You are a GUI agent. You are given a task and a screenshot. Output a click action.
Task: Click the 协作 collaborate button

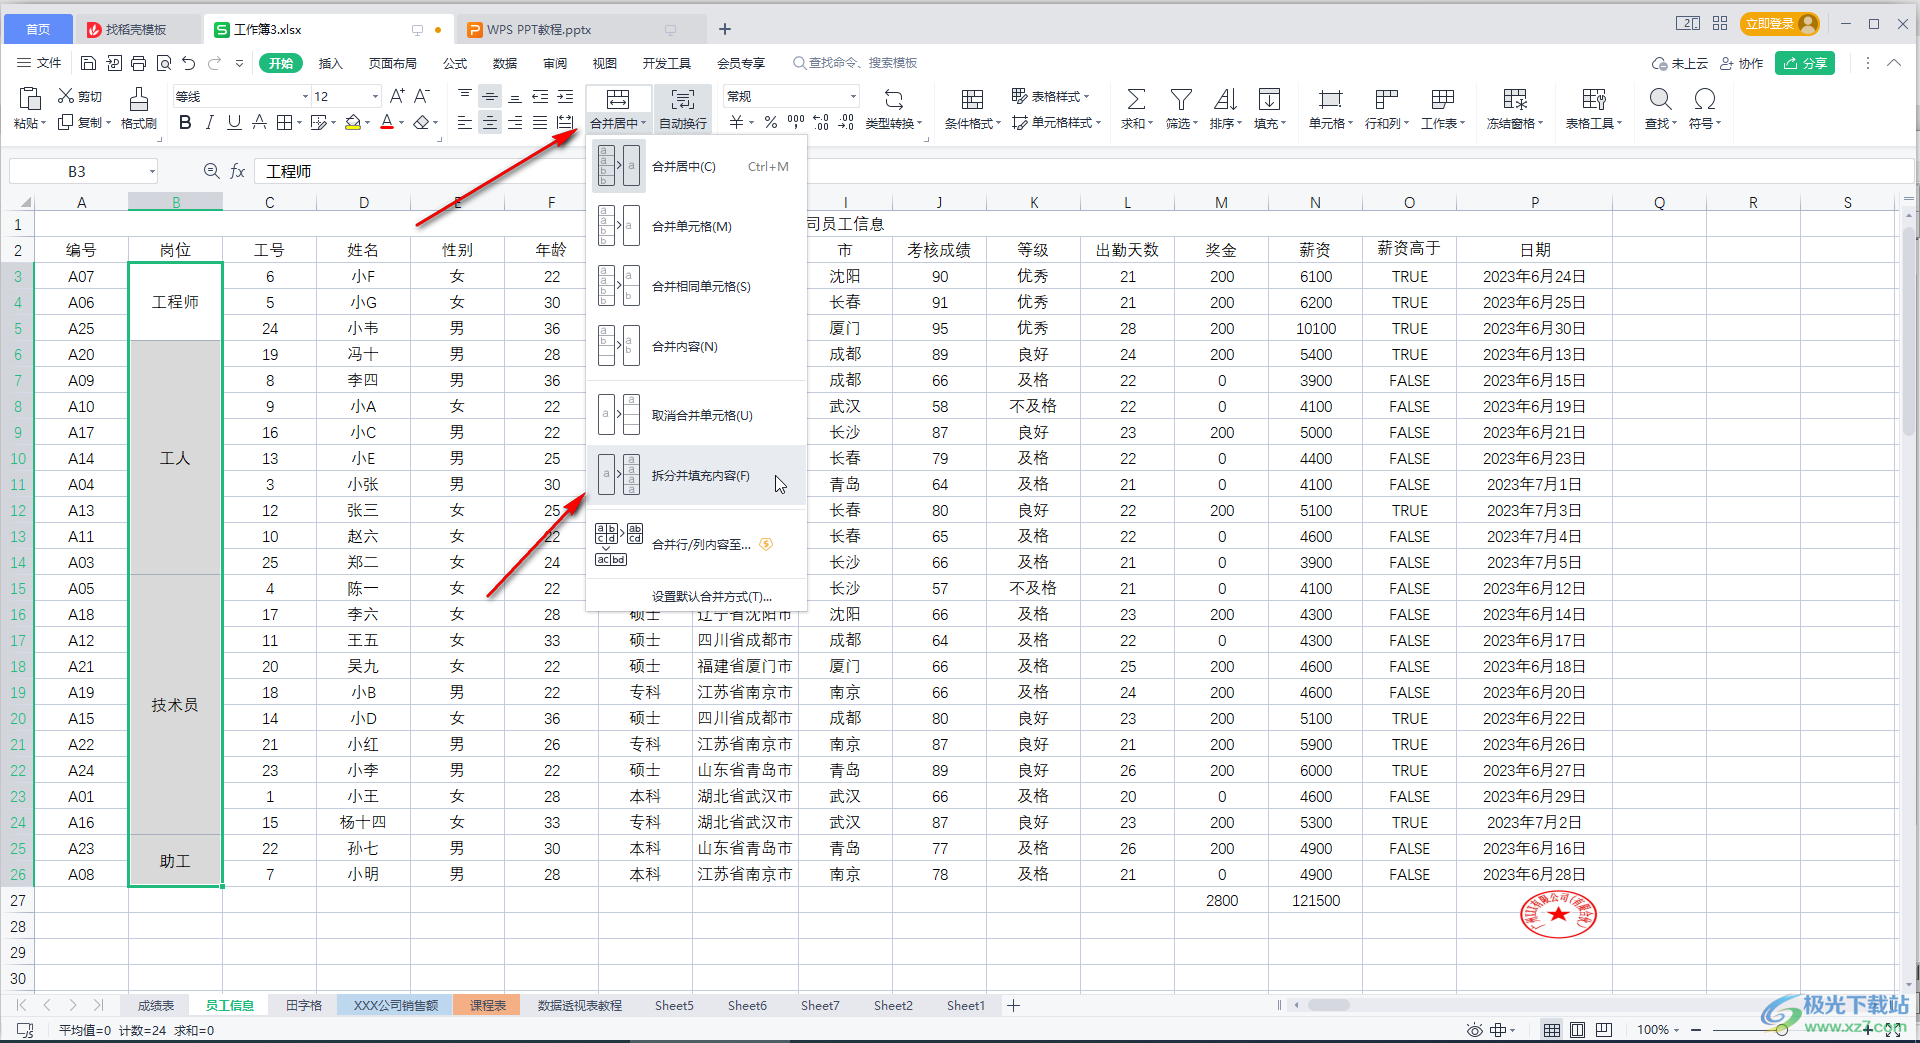point(1742,63)
